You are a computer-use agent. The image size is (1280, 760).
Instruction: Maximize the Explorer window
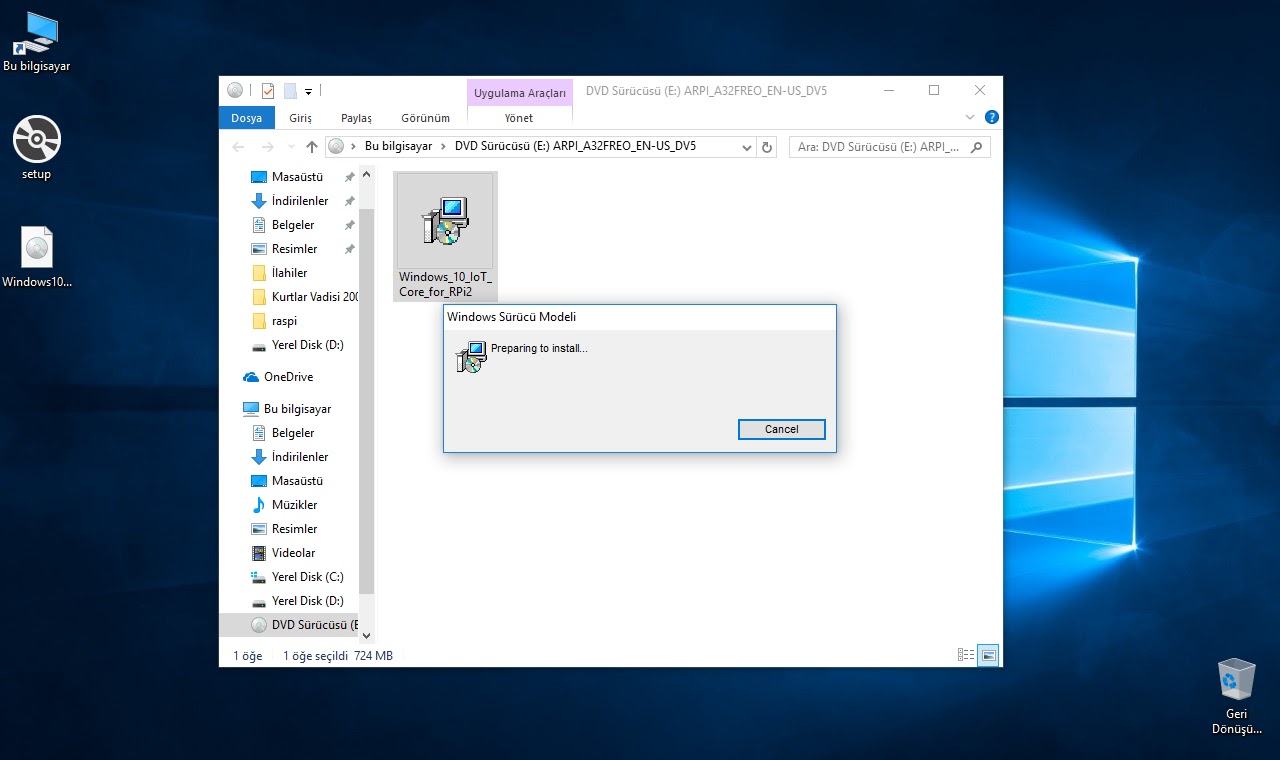(x=934, y=90)
